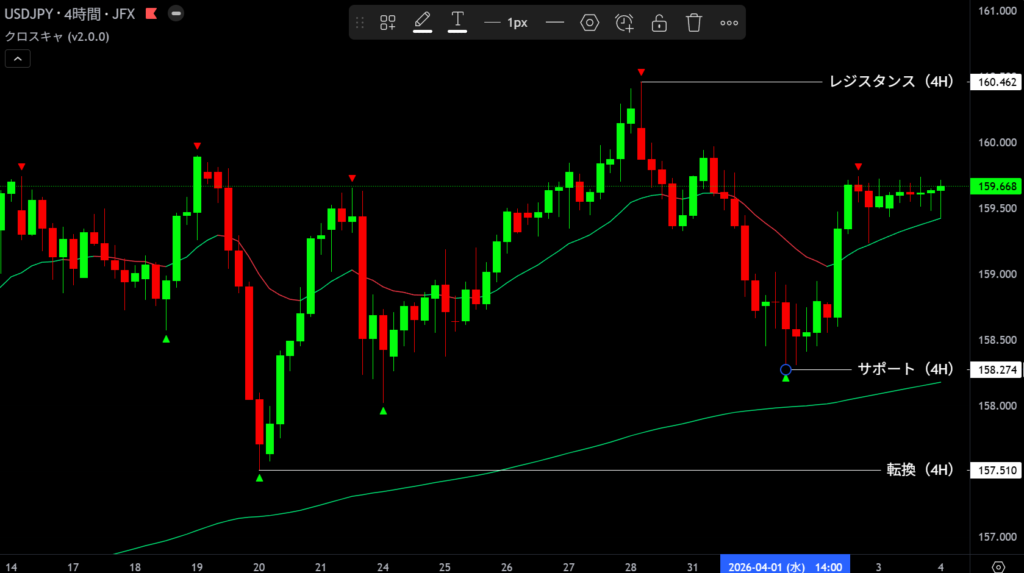Delete drawing with the trash icon

pyautogui.click(x=694, y=22)
